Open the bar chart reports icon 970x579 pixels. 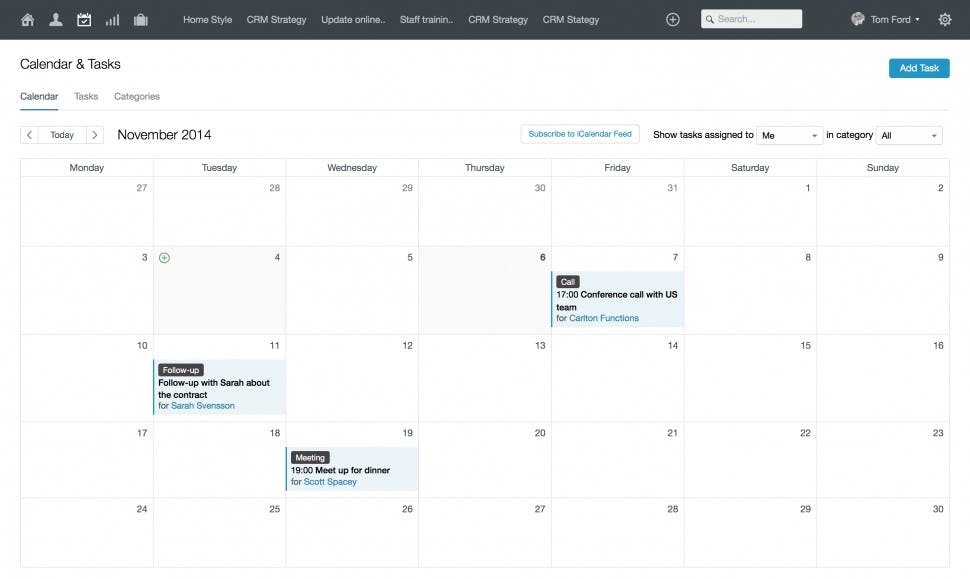[112, 19]
